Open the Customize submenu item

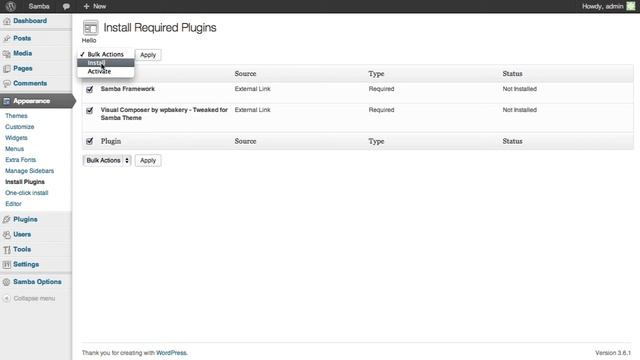20,127
